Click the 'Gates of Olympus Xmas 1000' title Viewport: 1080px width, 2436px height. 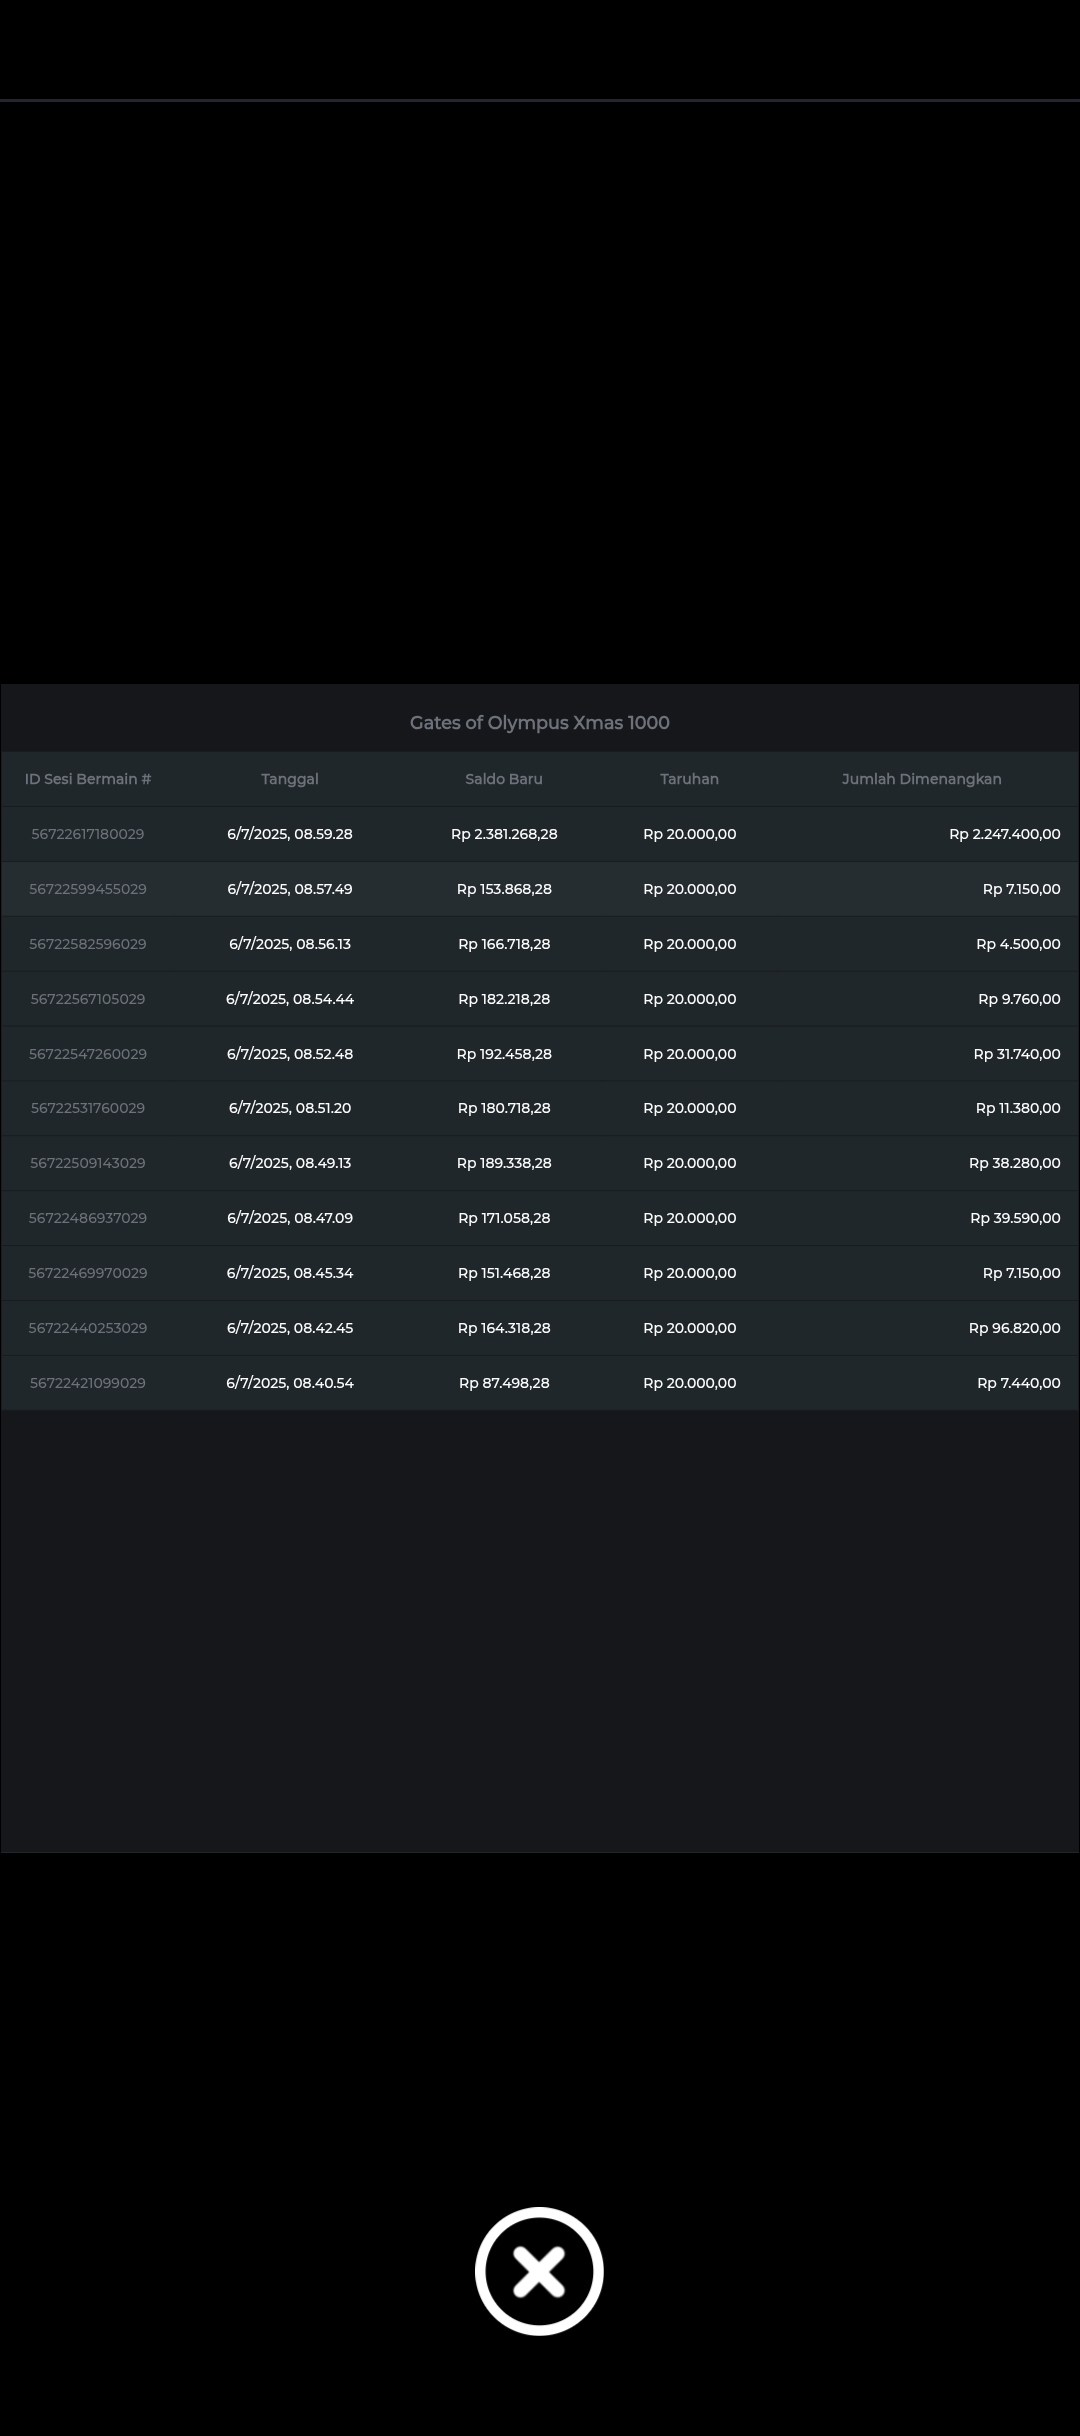540,723
